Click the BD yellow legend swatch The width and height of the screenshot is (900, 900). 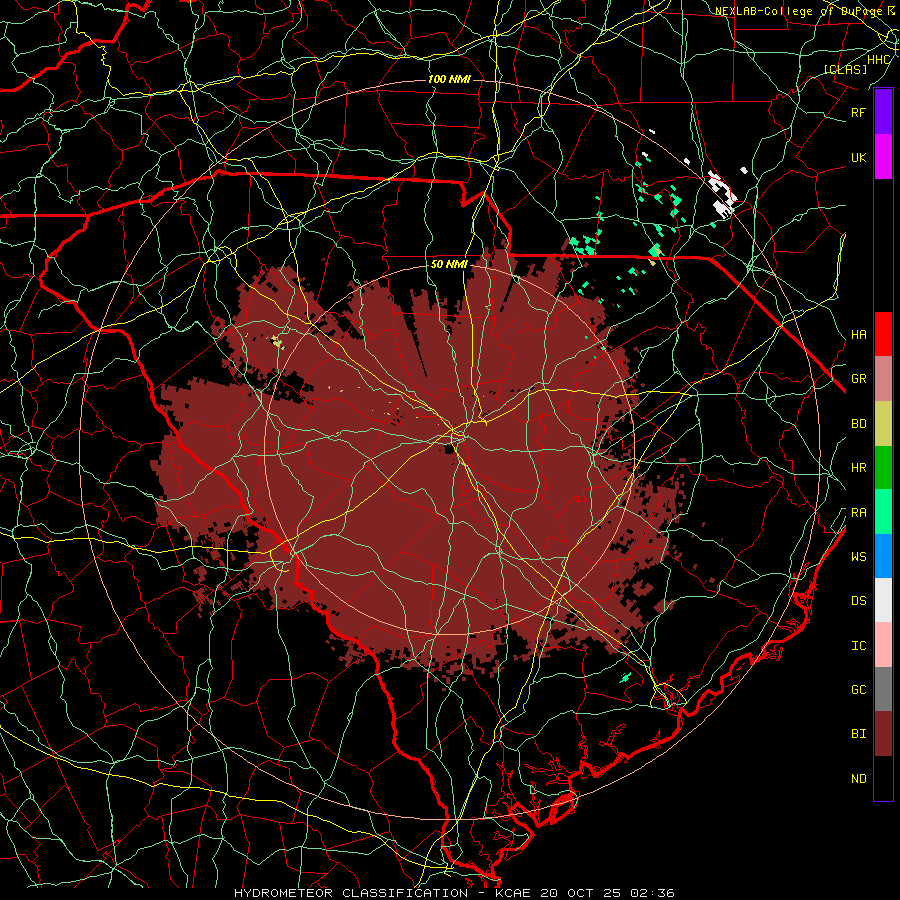pos(883,424)
